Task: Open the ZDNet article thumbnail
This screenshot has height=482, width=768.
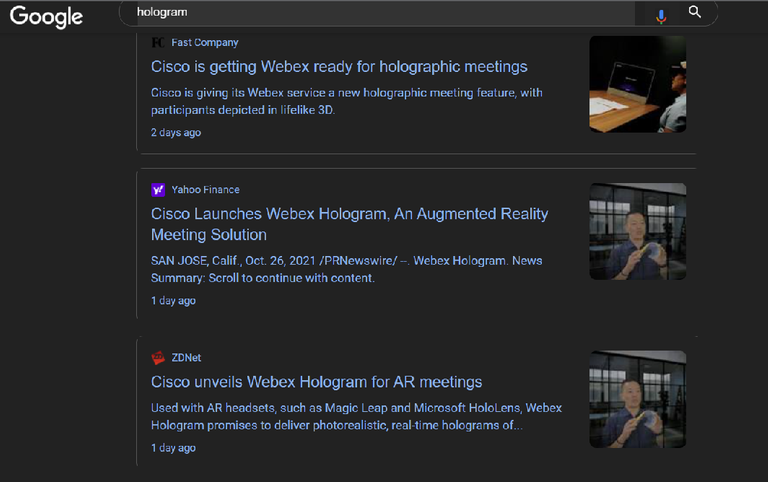Action: 637,399
